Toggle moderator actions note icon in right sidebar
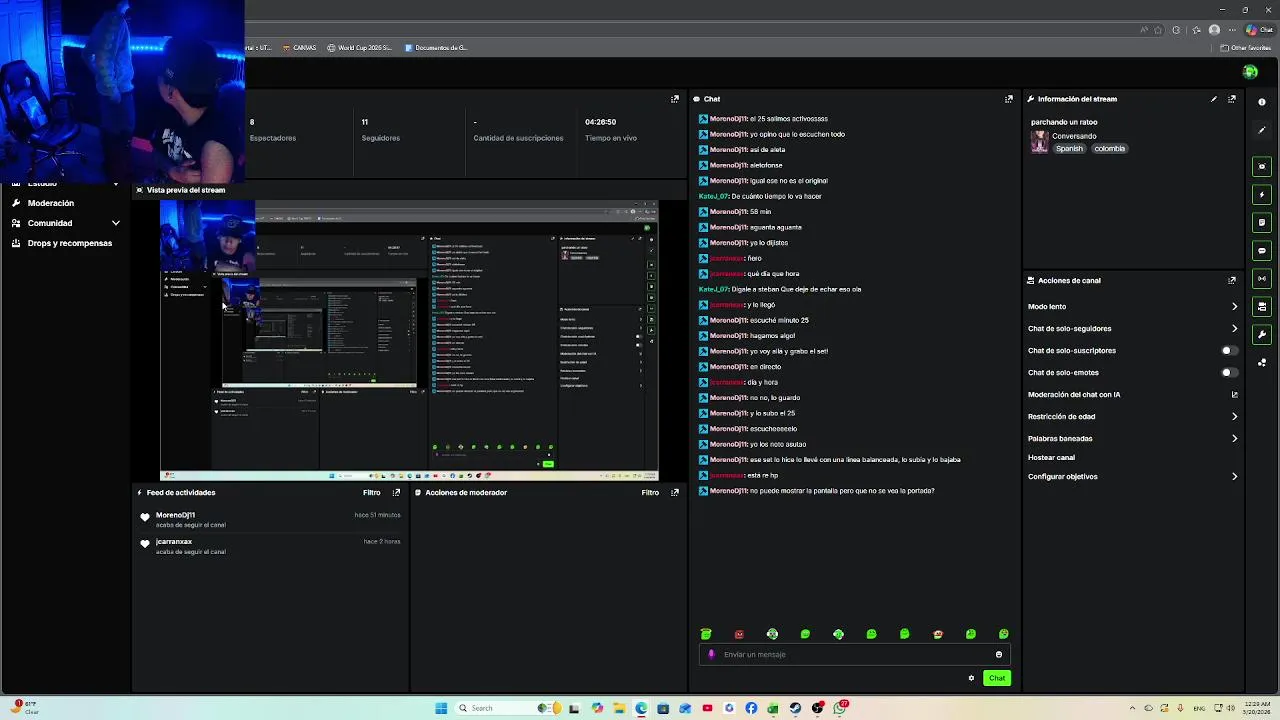Screen dimensions: 1280x720 1262,222
